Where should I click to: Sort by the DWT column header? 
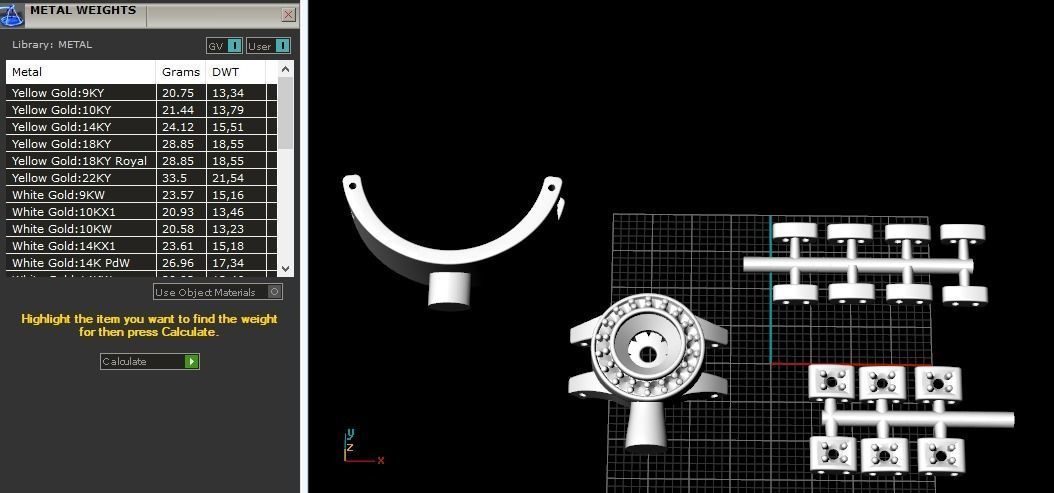pyautogui.click(x=236, y=72)
